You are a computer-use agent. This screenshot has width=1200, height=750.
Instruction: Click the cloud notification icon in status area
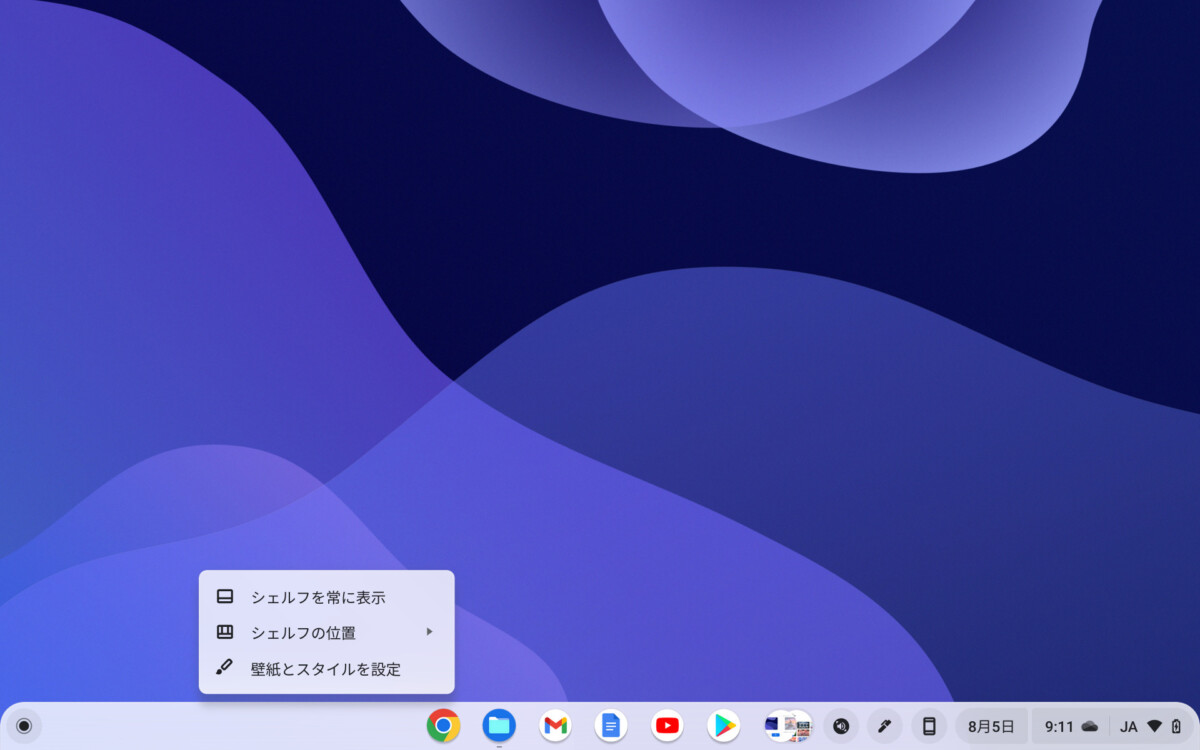point(1090,726)
